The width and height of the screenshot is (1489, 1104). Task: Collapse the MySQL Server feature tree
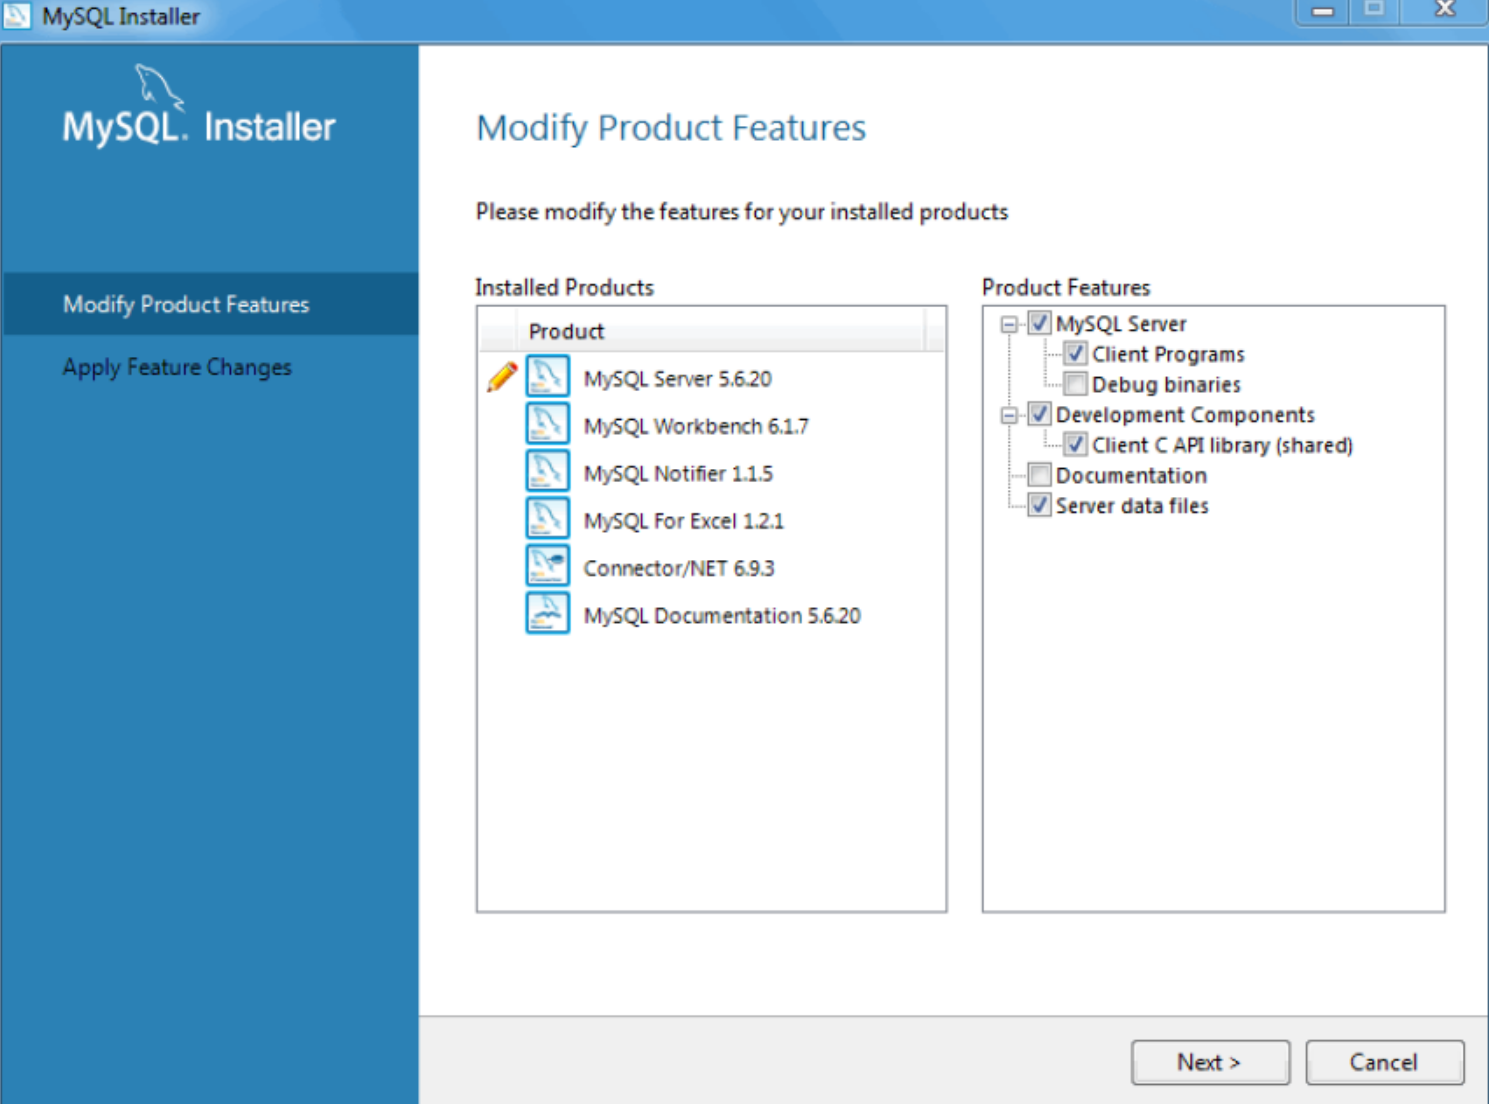1012,323
